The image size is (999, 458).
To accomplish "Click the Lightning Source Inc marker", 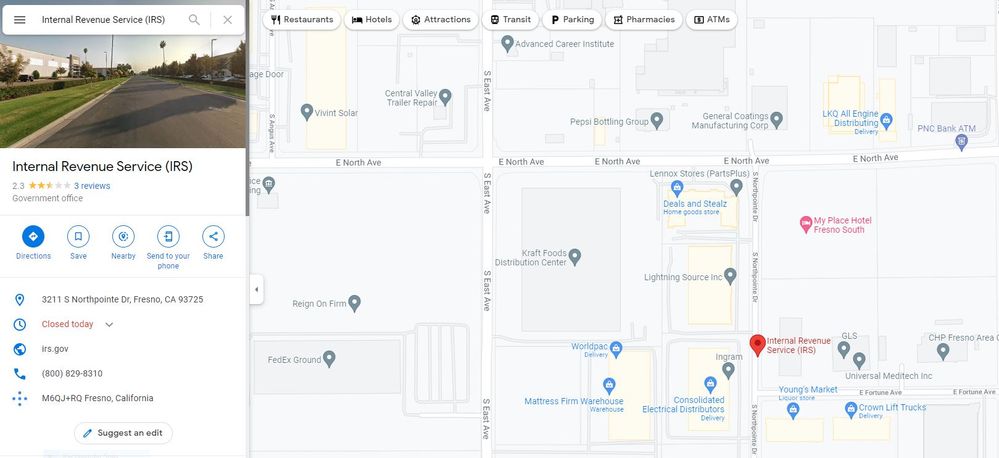I will tap(730, 276).
